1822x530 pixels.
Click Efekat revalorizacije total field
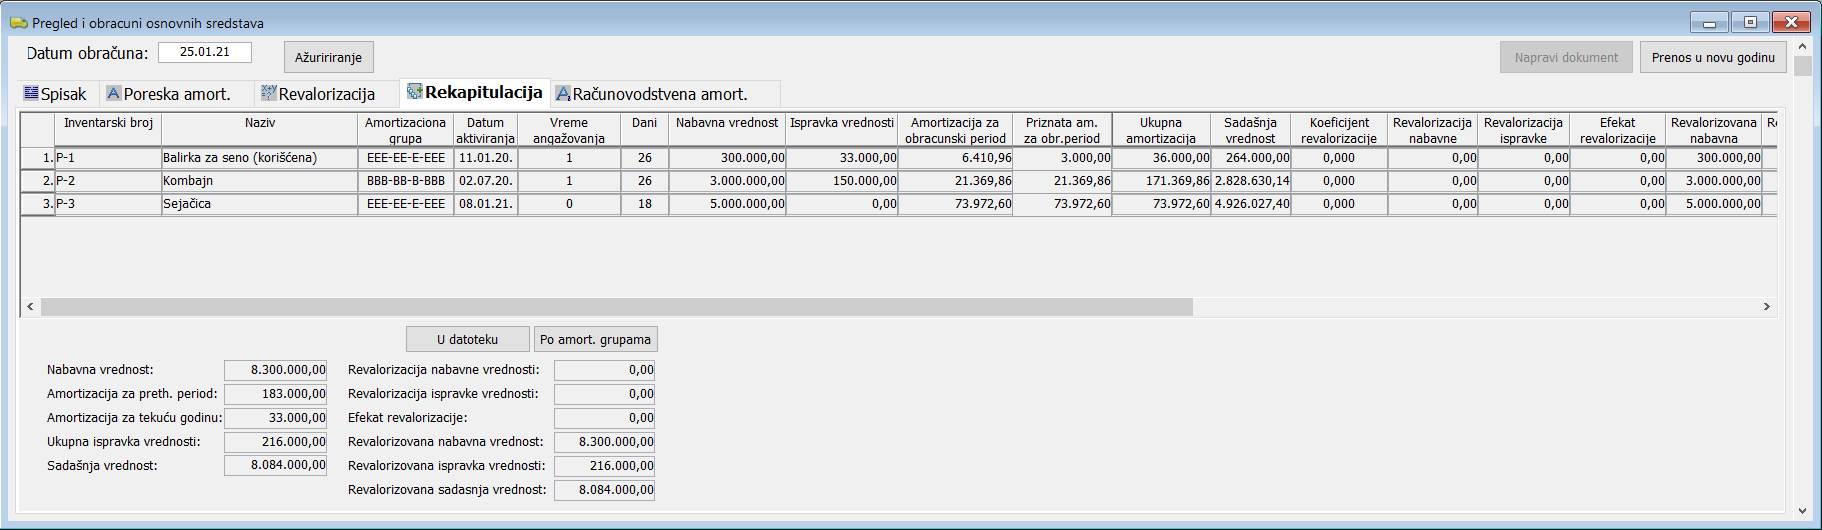pyautogui.click(x=604, y=418)
